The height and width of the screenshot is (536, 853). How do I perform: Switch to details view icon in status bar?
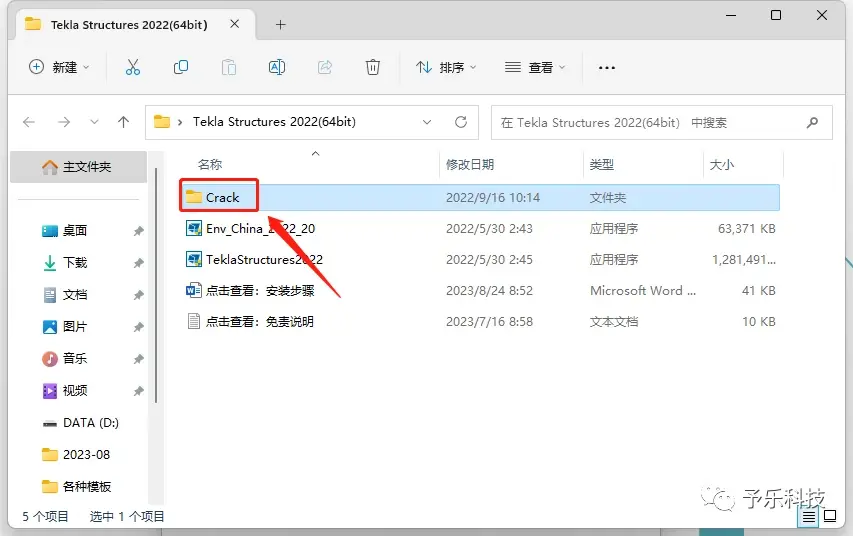click(x=809, y=516)
